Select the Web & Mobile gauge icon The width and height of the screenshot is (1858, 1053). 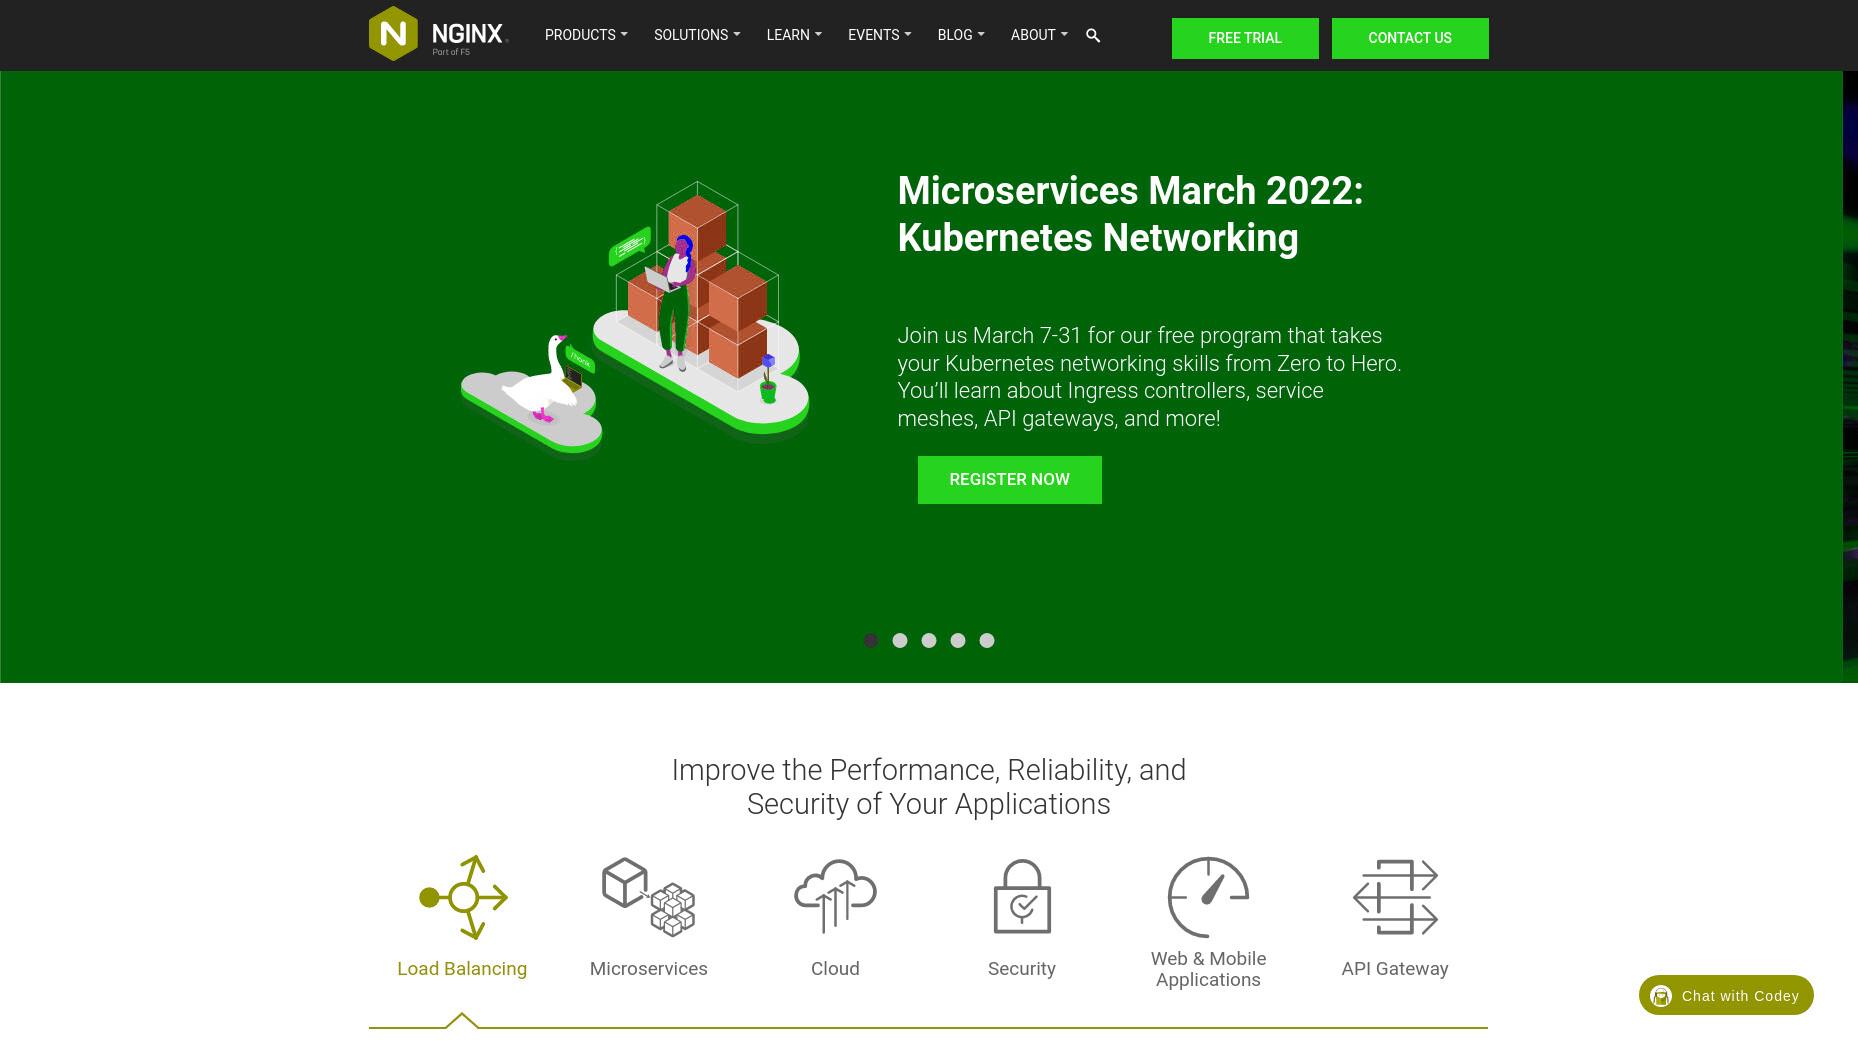pos(1208,897)
